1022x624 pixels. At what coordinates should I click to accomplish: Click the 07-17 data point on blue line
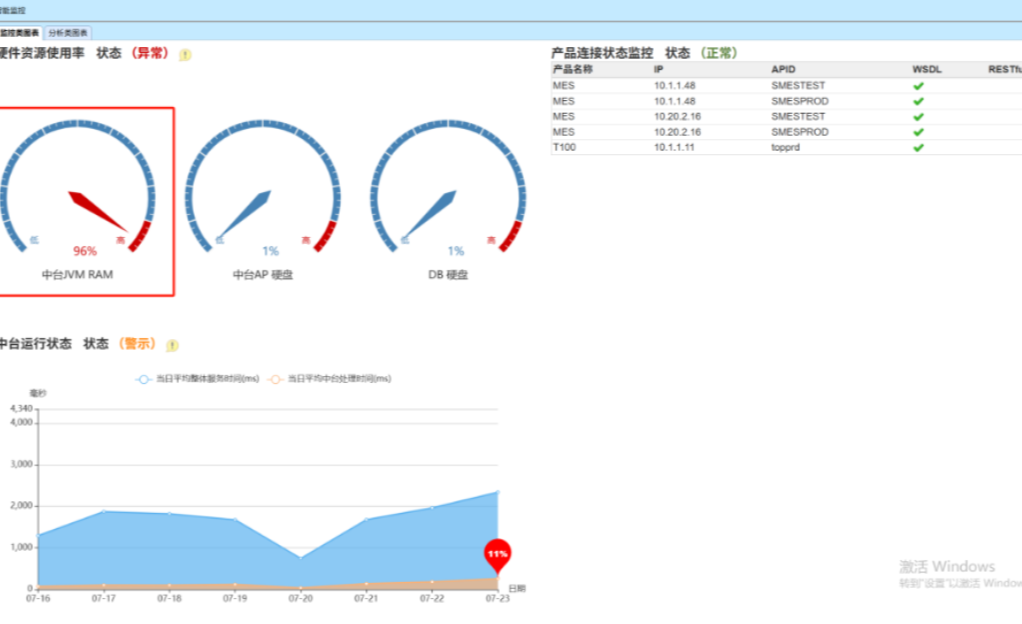[103, 512]
